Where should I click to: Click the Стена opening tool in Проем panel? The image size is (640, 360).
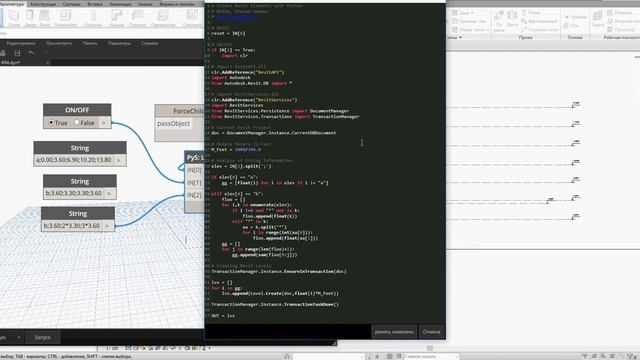click(531, 13)
